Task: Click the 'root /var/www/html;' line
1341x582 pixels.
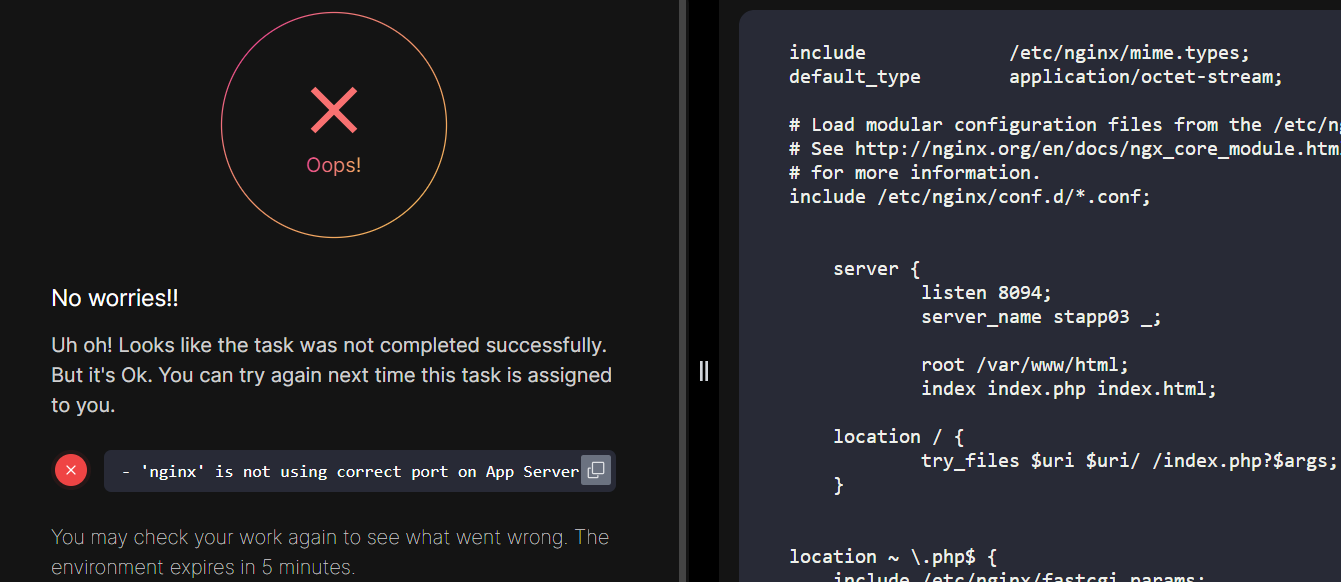Action: click(1025, 365)
